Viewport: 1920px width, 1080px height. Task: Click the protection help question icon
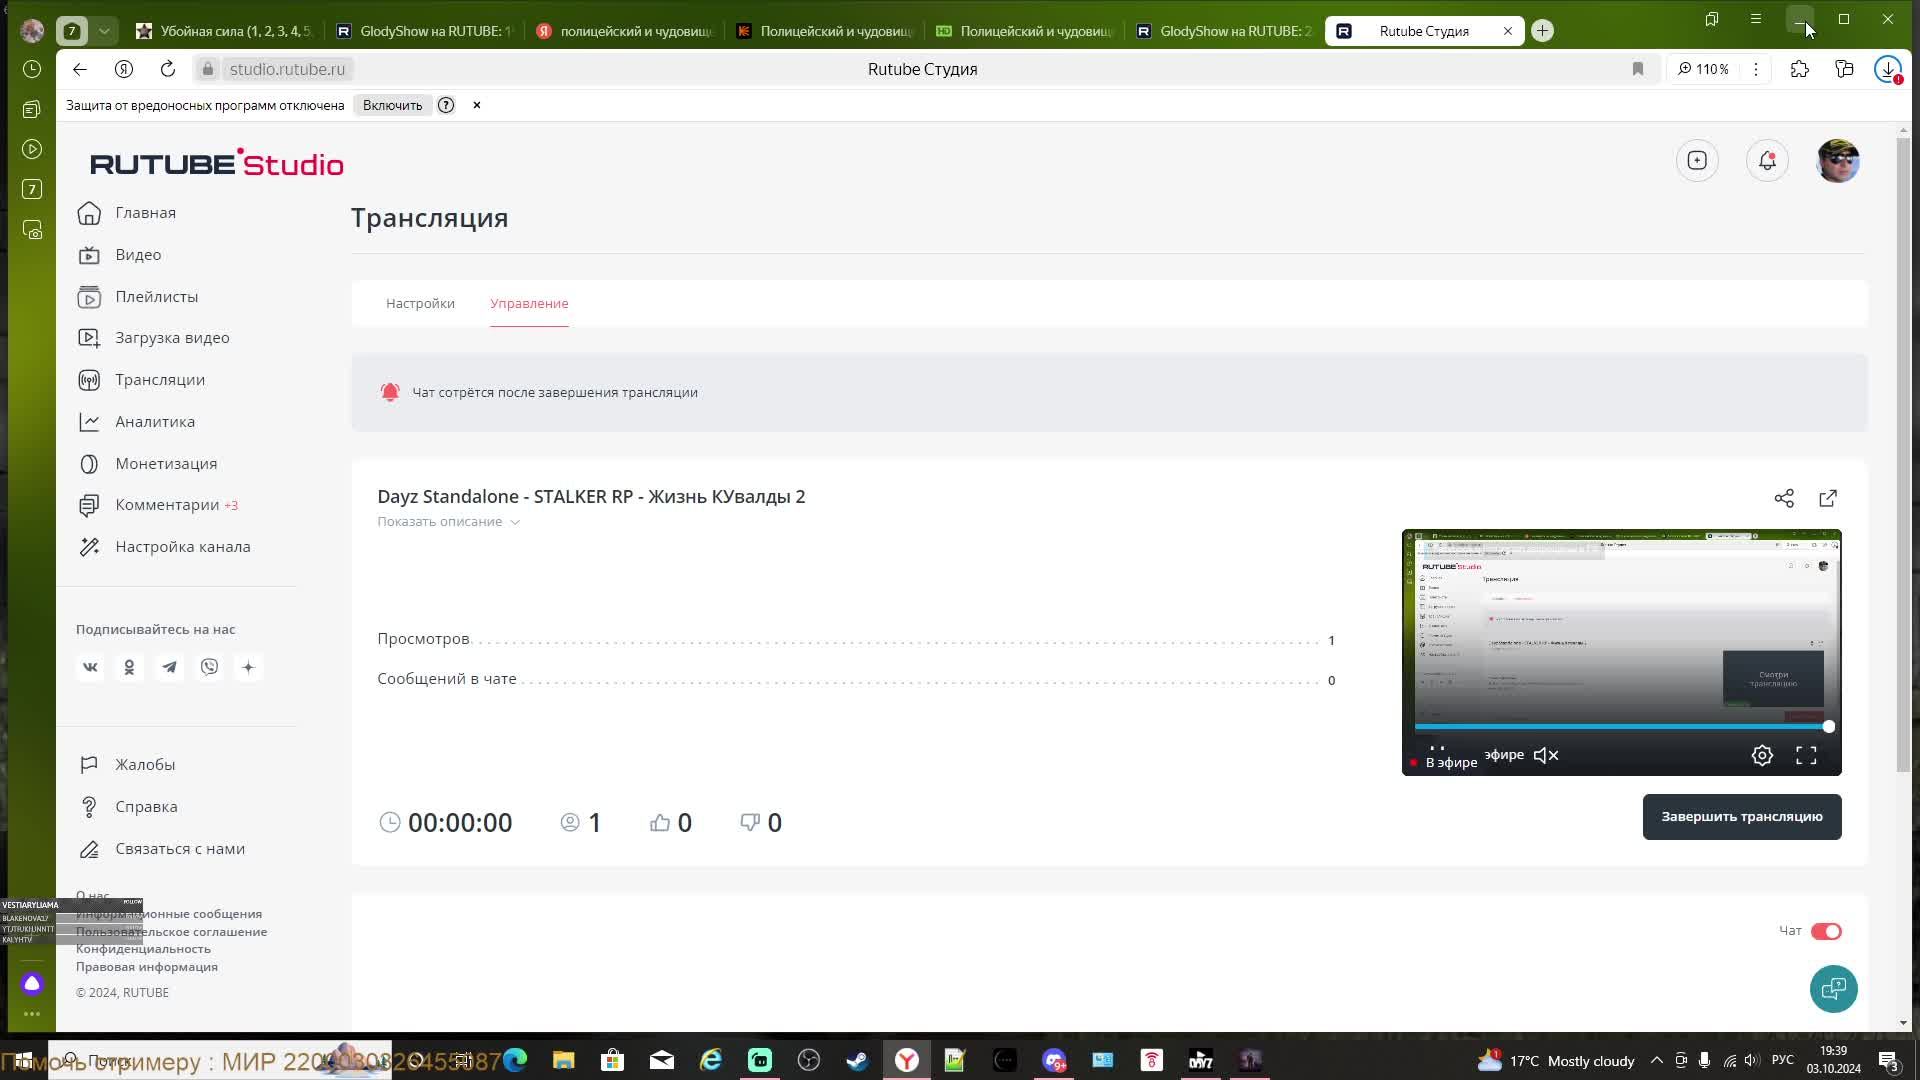click(446, 105)
